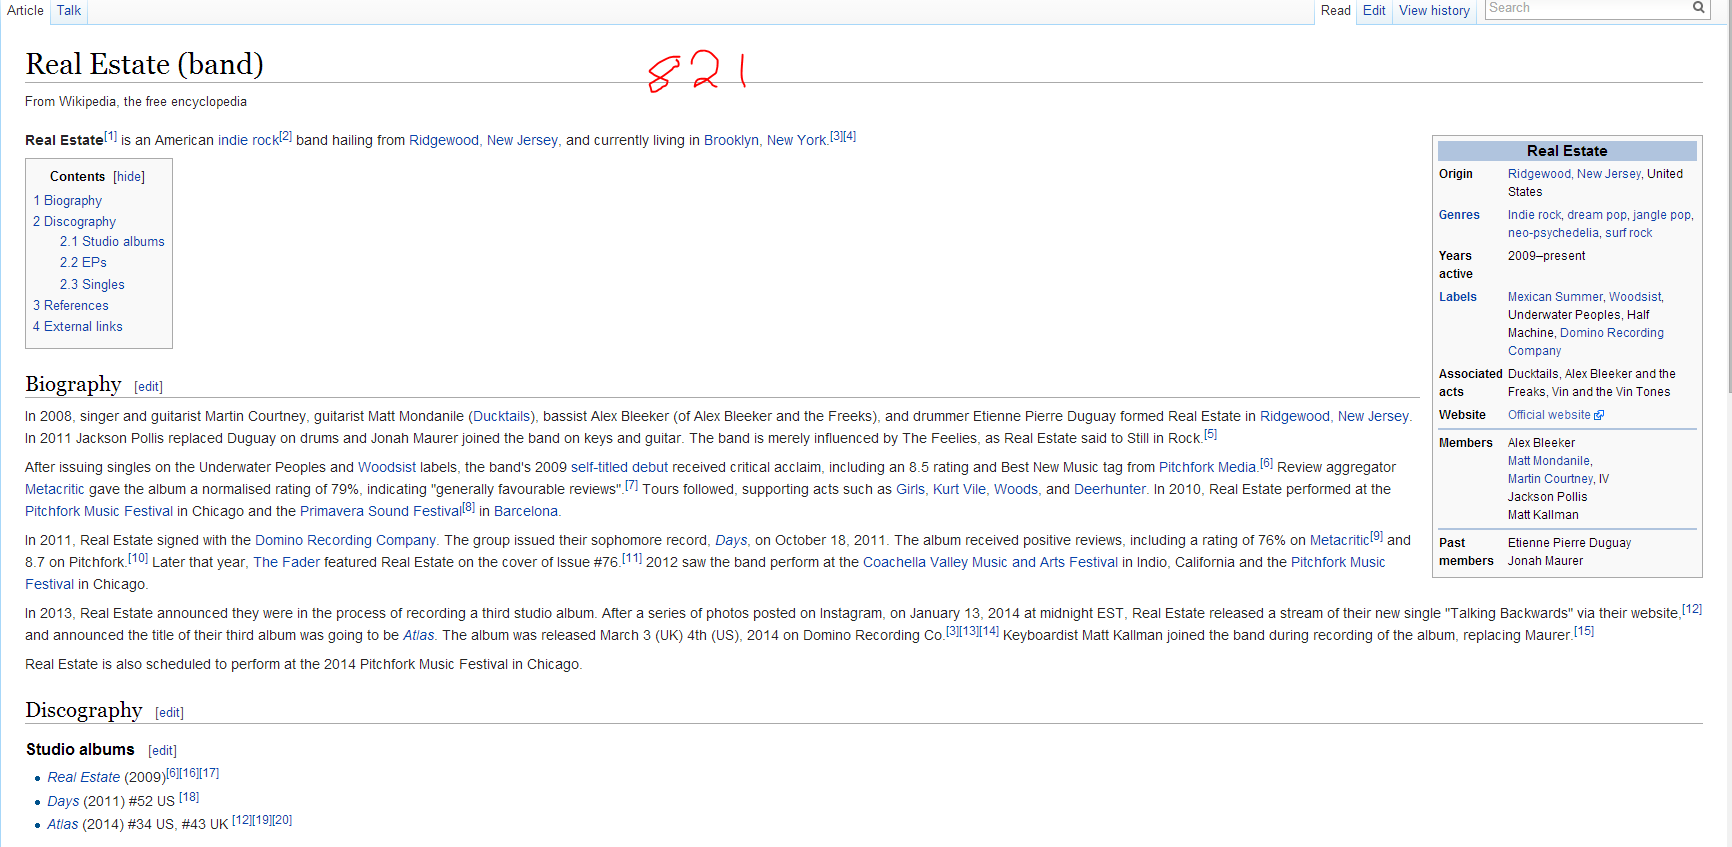Open the indie rock link in intro
The image size is (1732, 847).
(248, 140)
